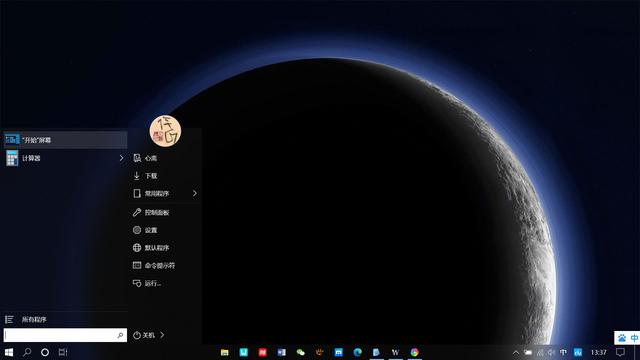This screenshot has height=360, width=640.
Task: Open 设置 settings from start menu
Action: coord(165,230)
